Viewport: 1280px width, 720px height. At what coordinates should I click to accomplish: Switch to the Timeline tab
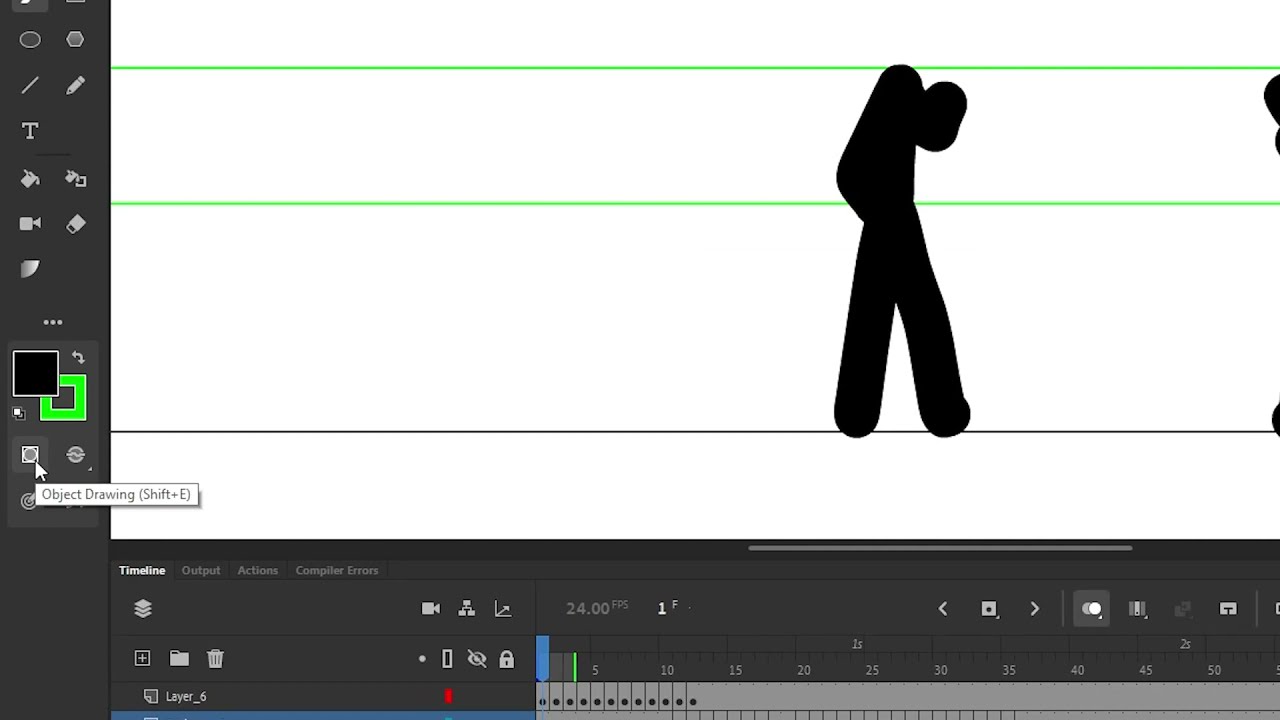142,570
